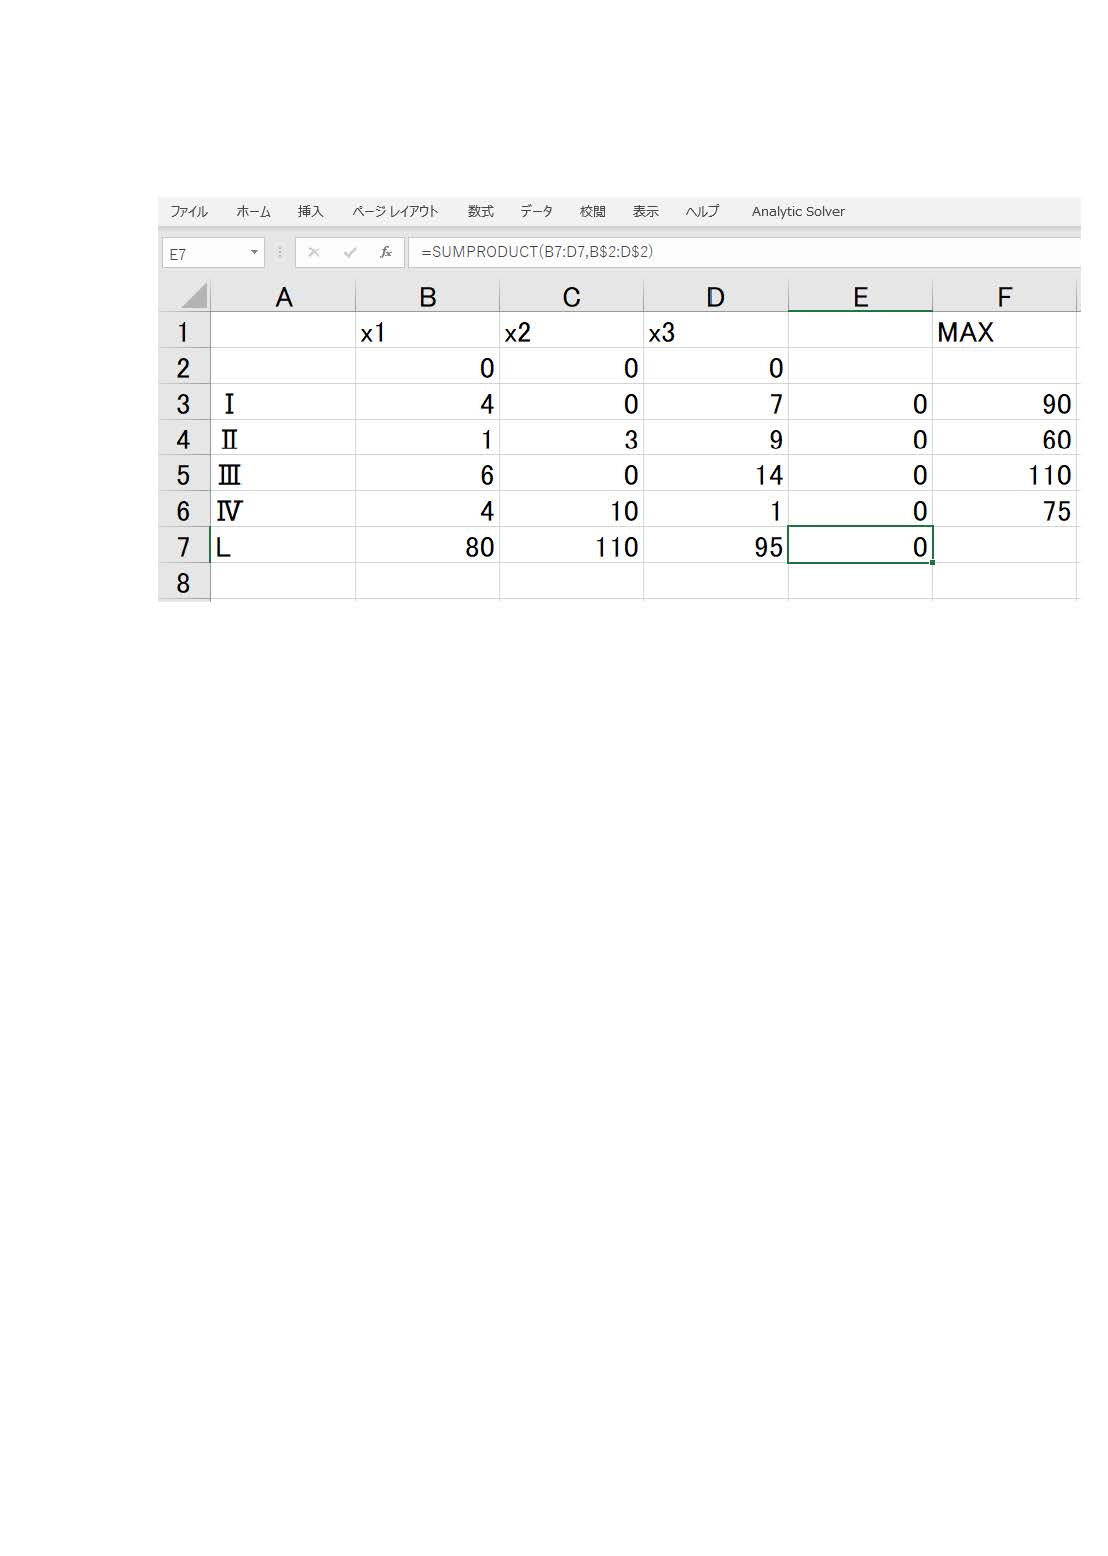Screen dimensions: 1108x1556
Task: Switch to the ホーム tab
Action: 253,211
